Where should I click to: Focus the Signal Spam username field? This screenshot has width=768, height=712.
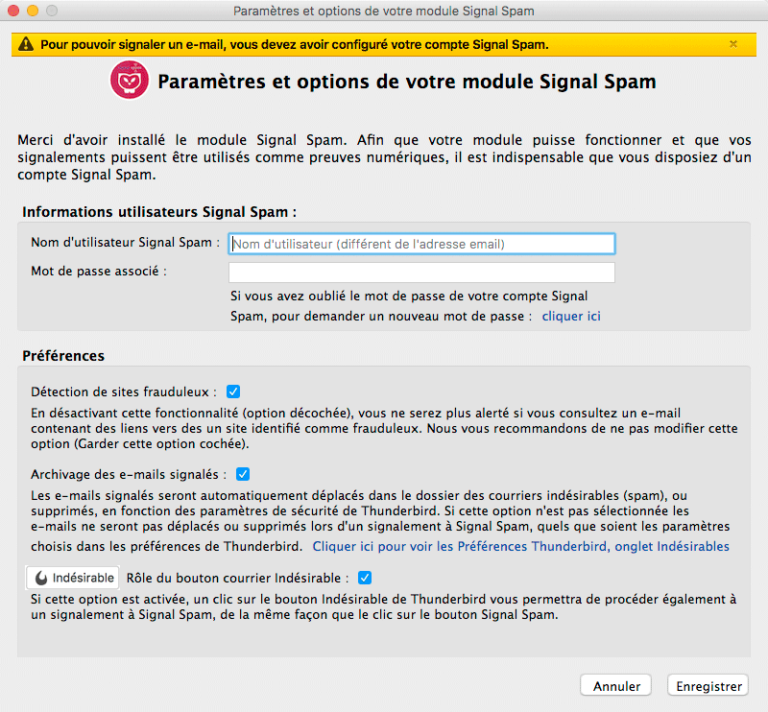tap(421, 244)
